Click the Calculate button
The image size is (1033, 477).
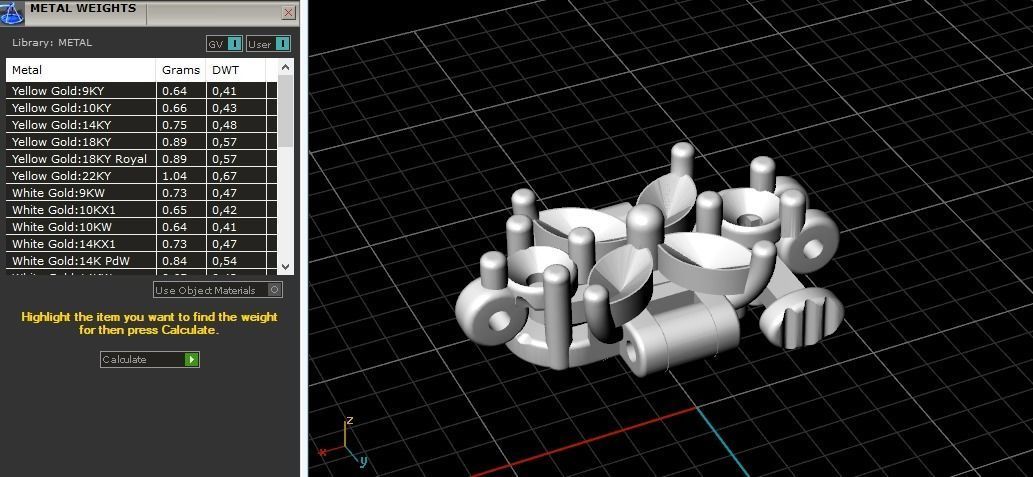150,359
